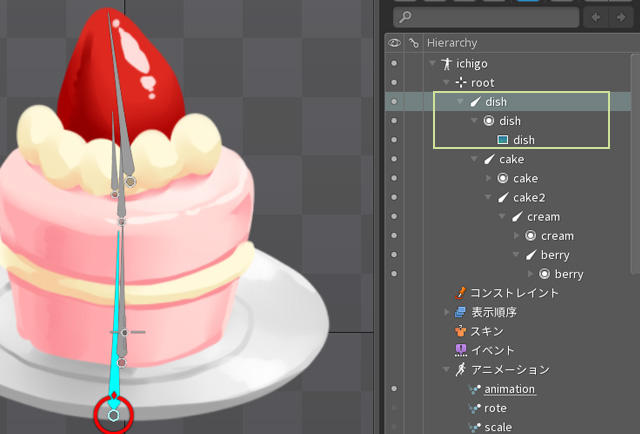
Task: Click the dish region attachment icon
Action: (503, 140)
